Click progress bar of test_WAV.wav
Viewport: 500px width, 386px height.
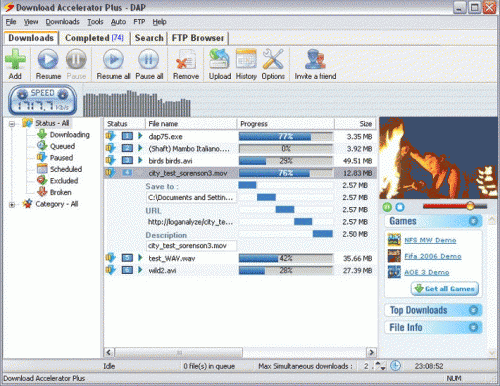286,258
